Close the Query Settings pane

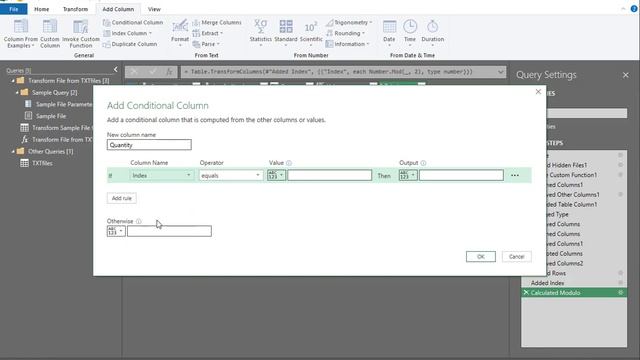click(x=626, y=75)
